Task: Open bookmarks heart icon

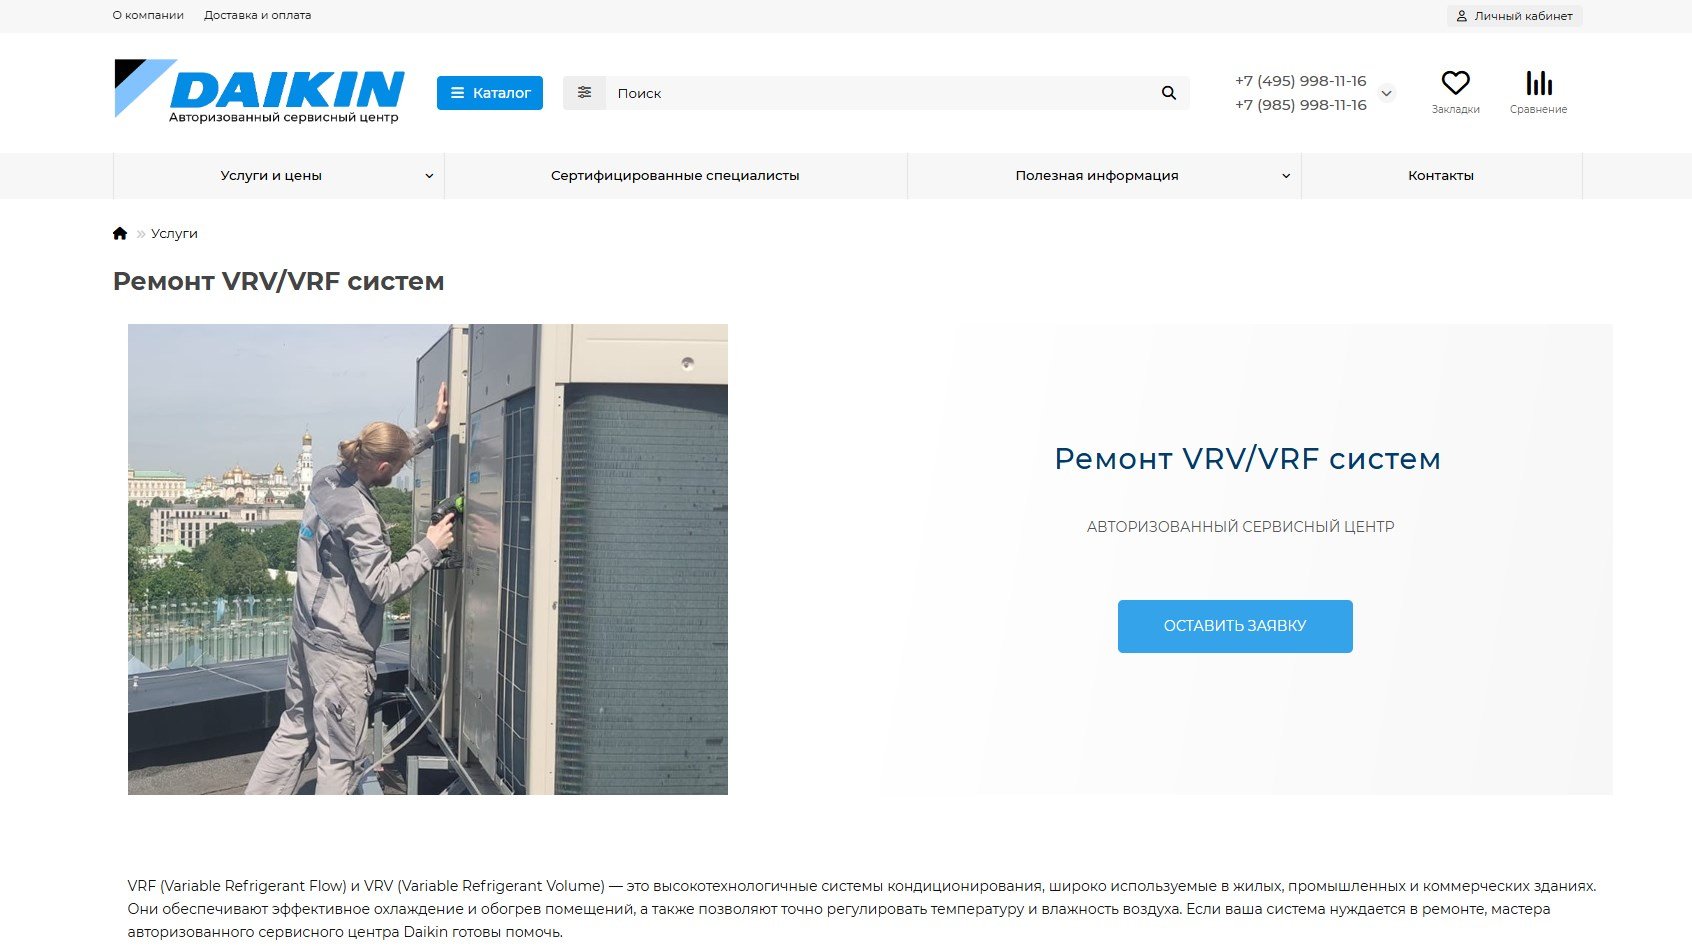Action: [1455, 83]
